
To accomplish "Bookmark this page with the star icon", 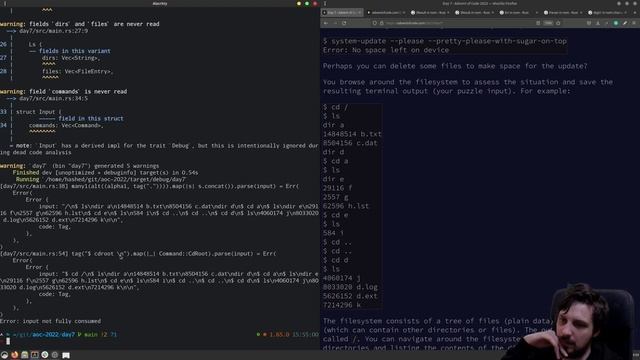I will [558, 23].
